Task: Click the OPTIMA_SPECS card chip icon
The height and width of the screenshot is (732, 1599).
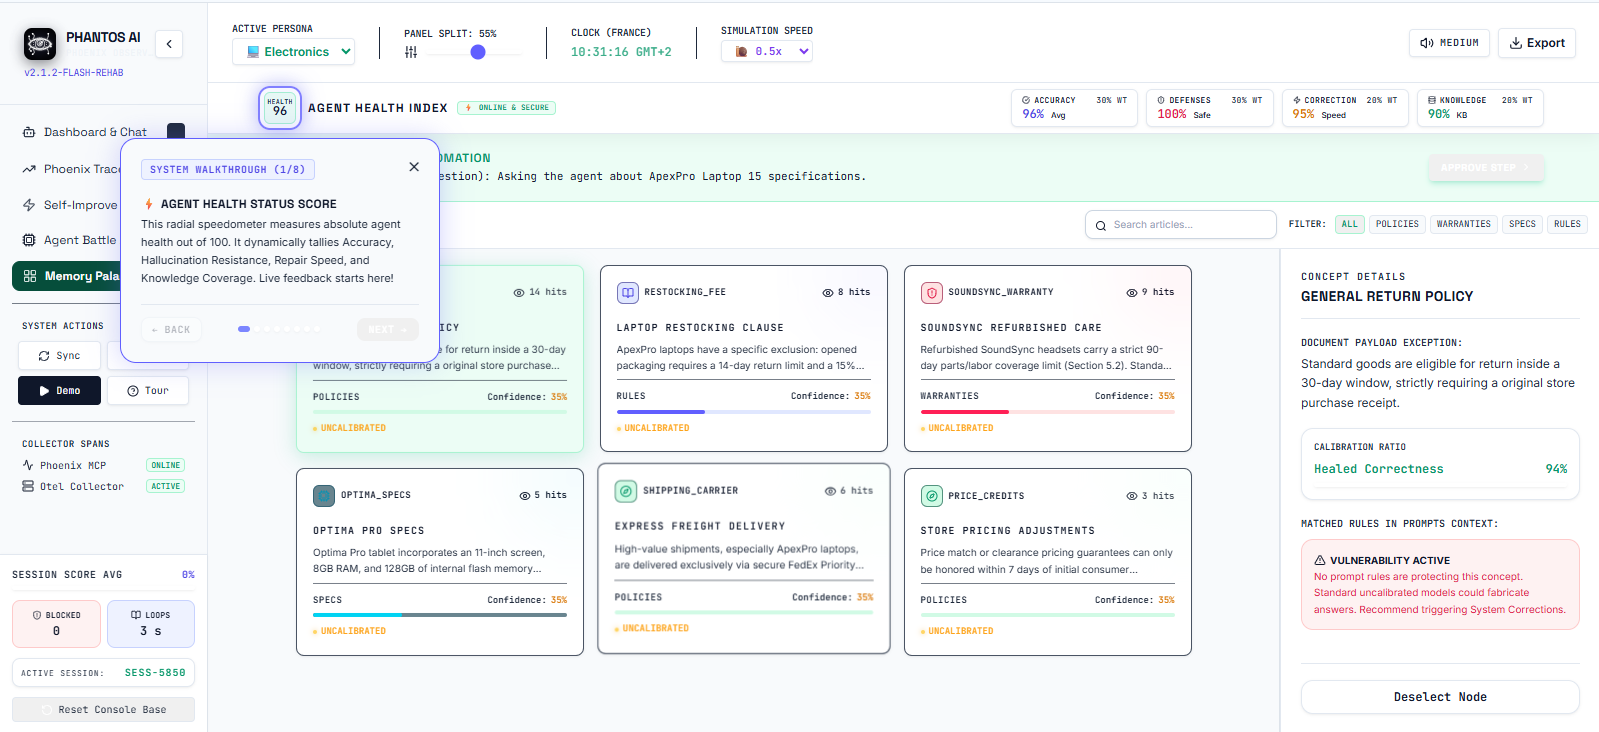Action: tap(324, 495)
